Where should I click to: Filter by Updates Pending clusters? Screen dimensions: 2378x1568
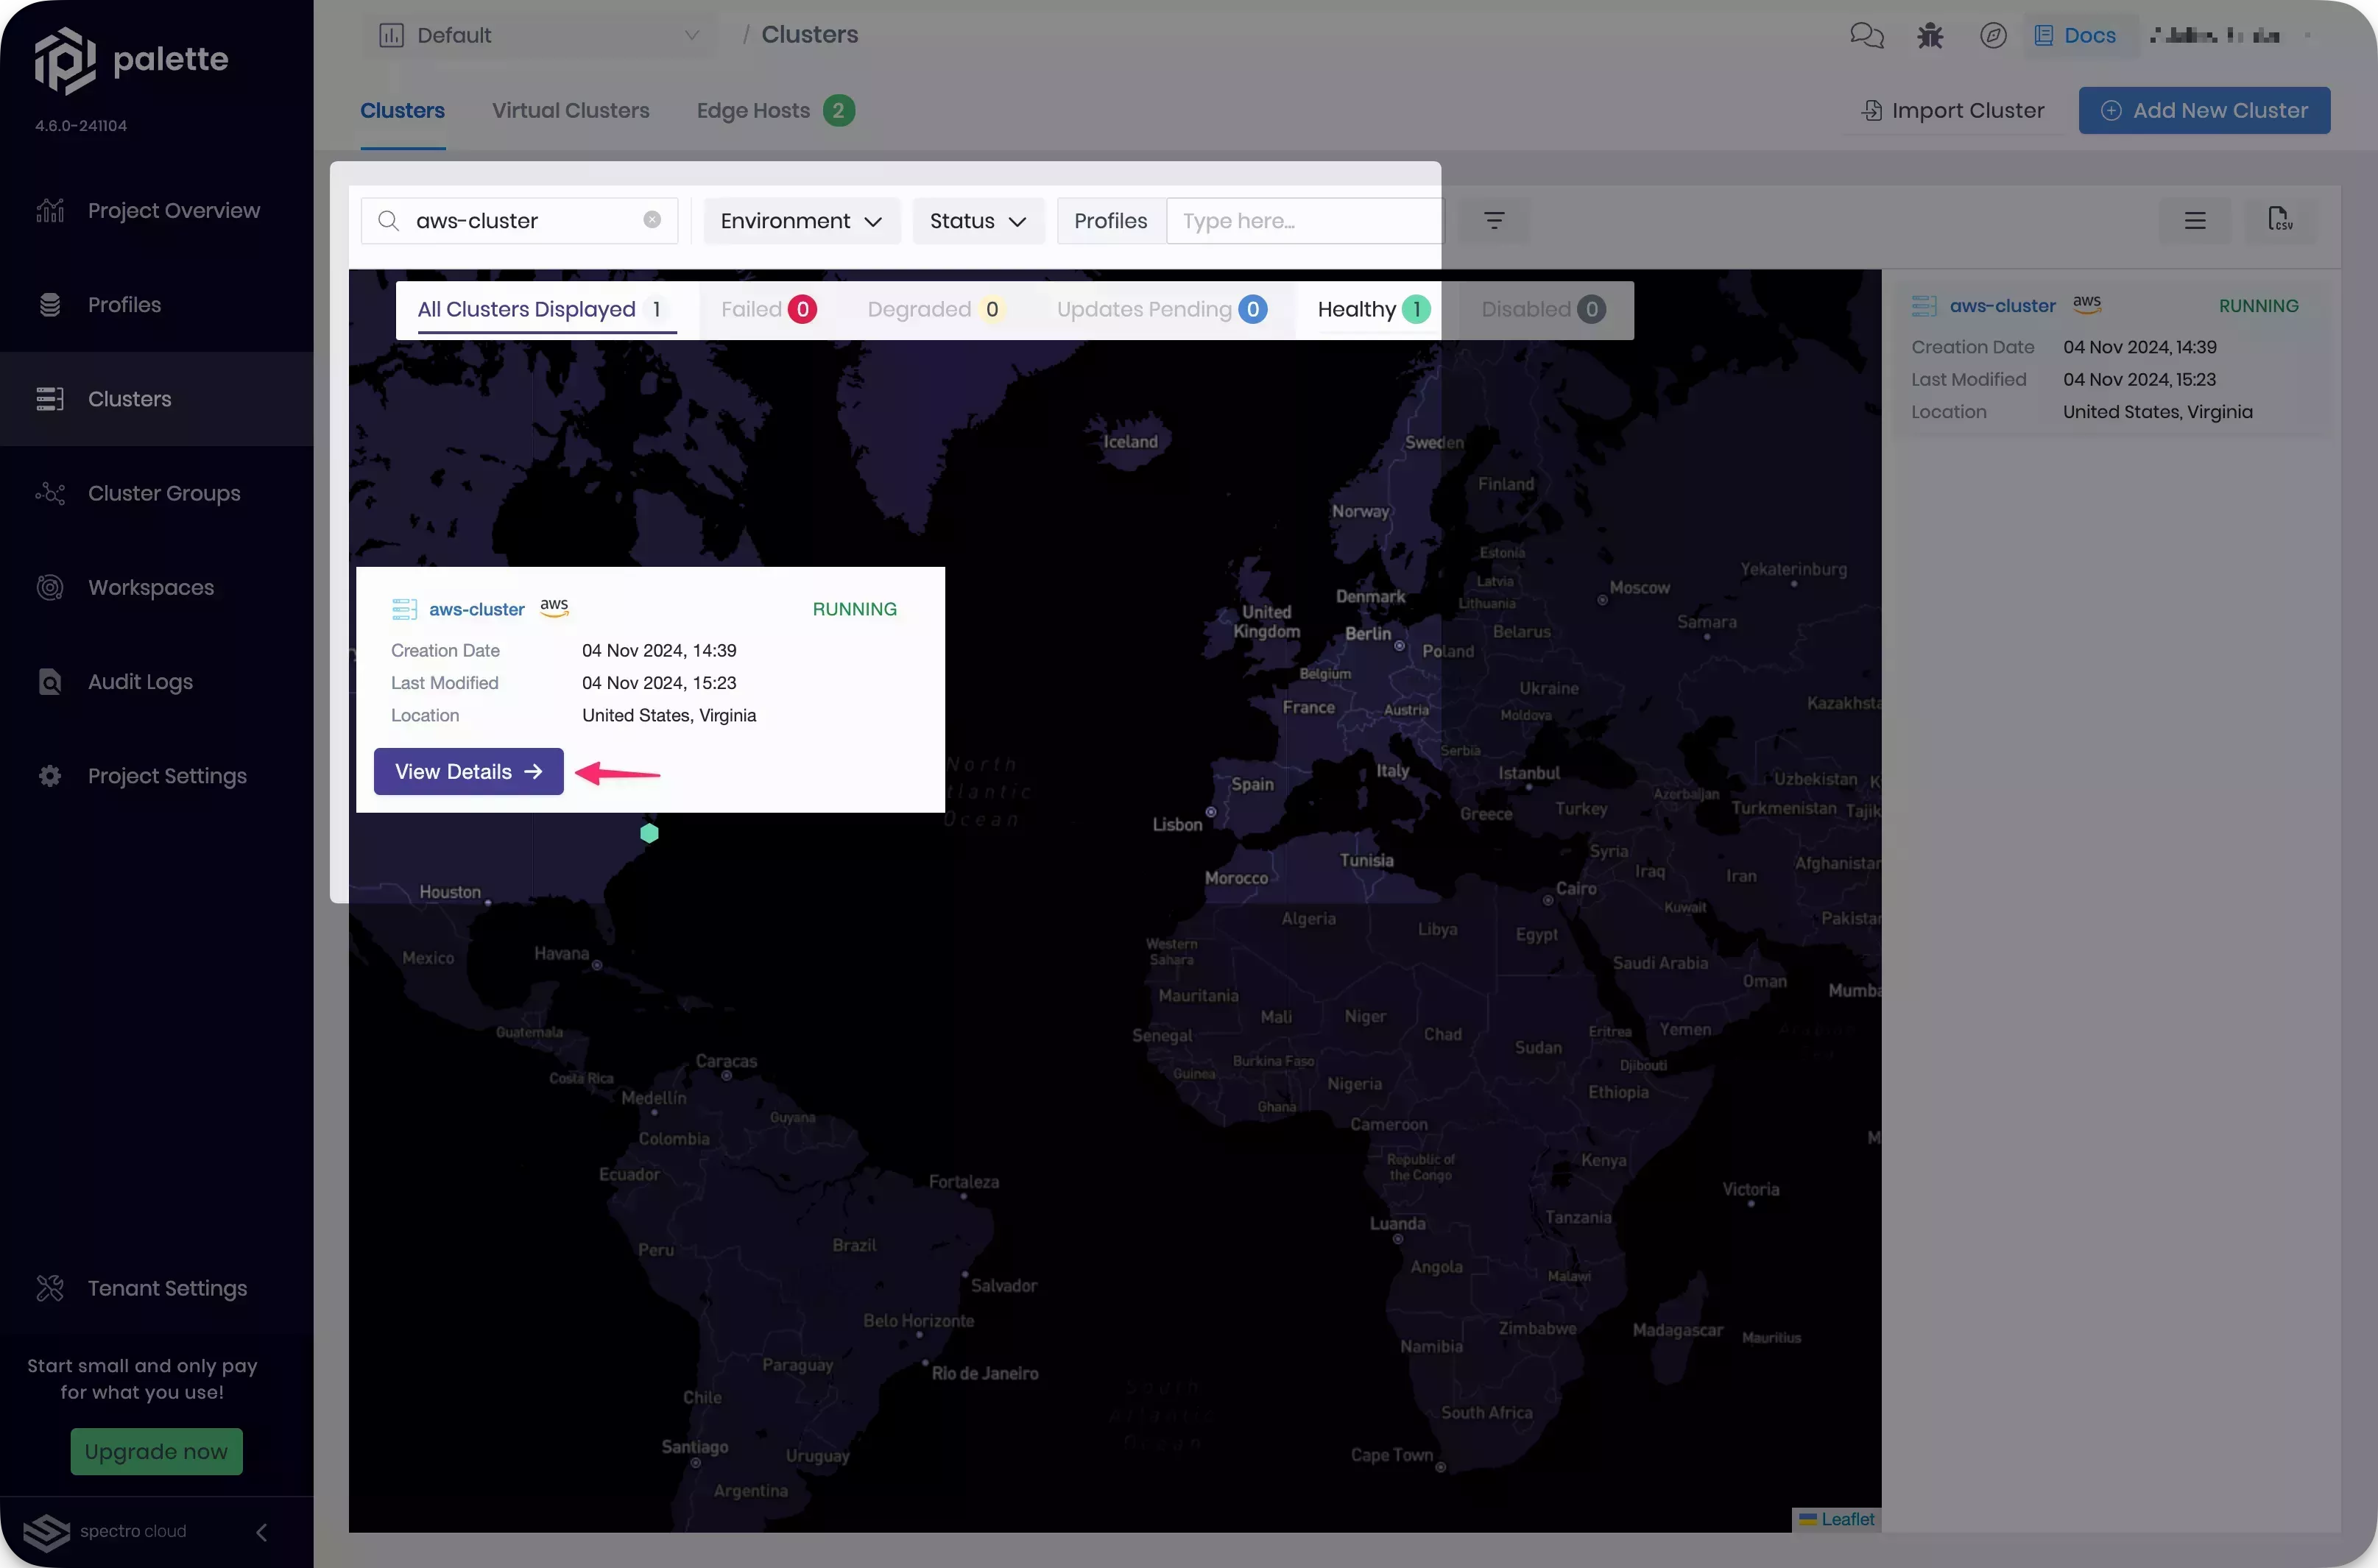coord(1161,309)
